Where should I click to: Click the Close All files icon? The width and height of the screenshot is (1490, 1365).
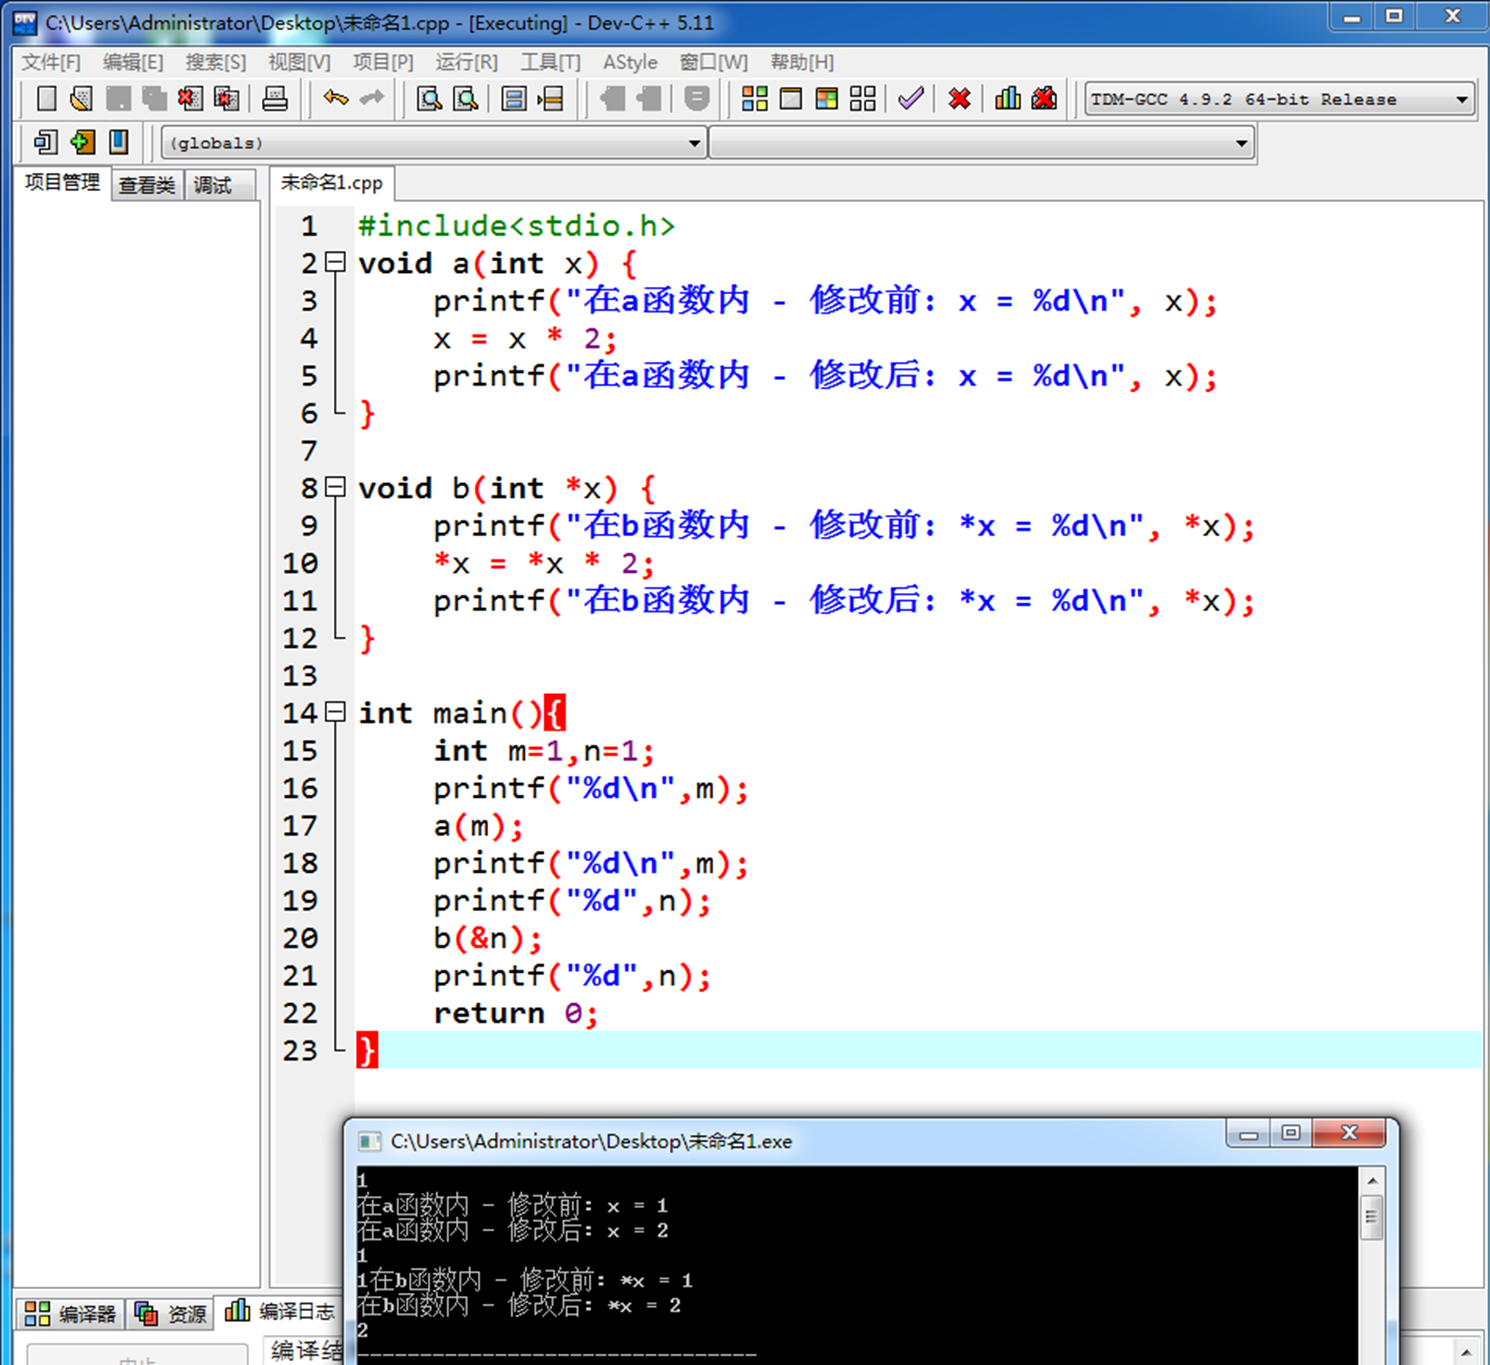(227, 99)
